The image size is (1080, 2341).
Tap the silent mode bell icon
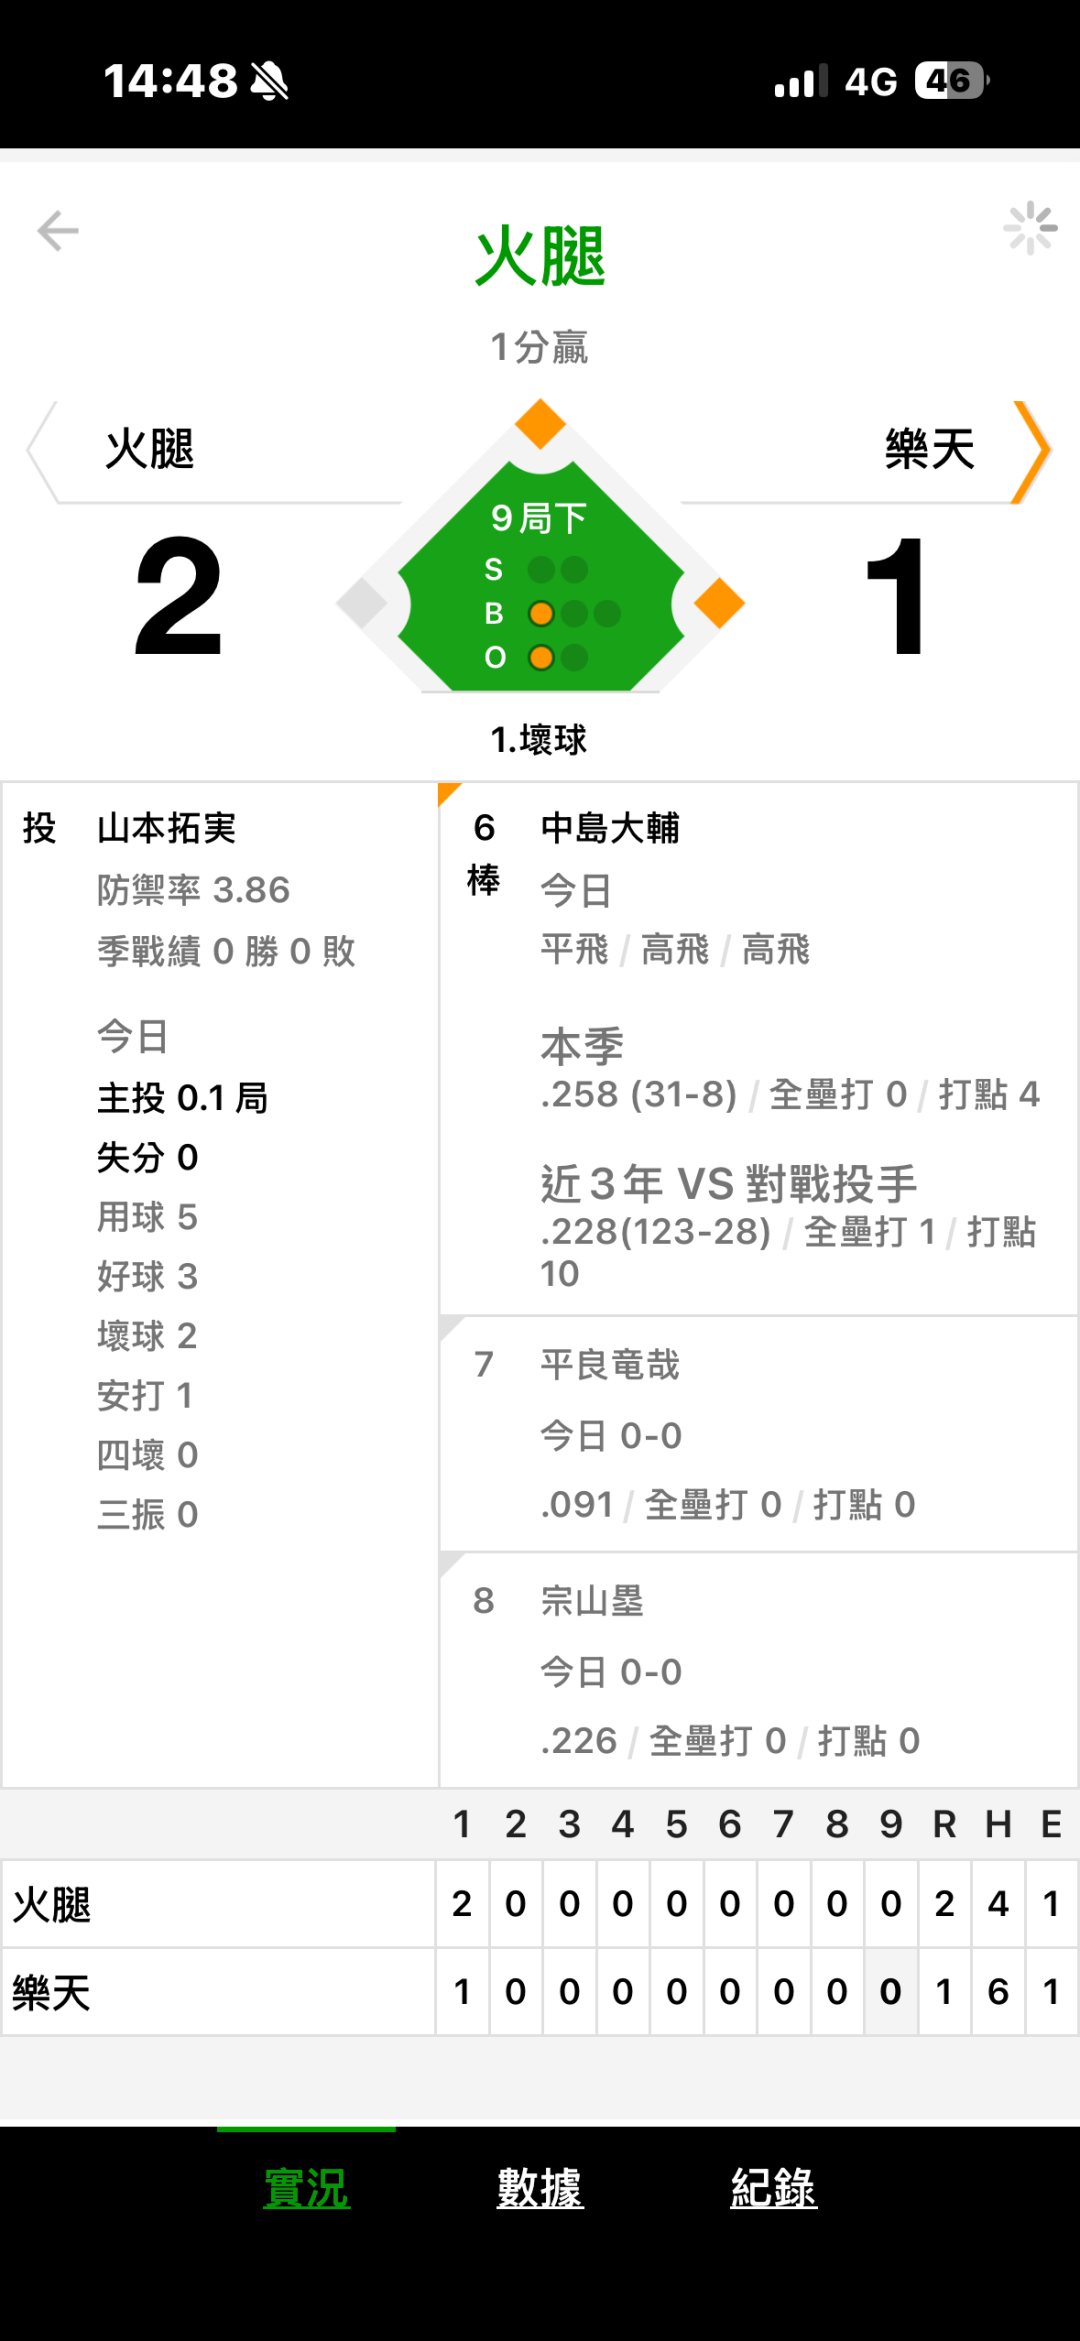coord(269,81)
